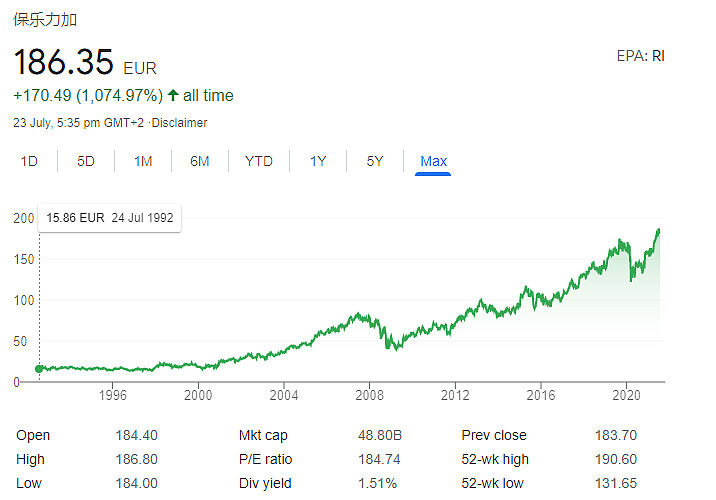Click the 2008 label on the x-axis
The height and width of the screenshot is (500, 716).
coord(370,396)
